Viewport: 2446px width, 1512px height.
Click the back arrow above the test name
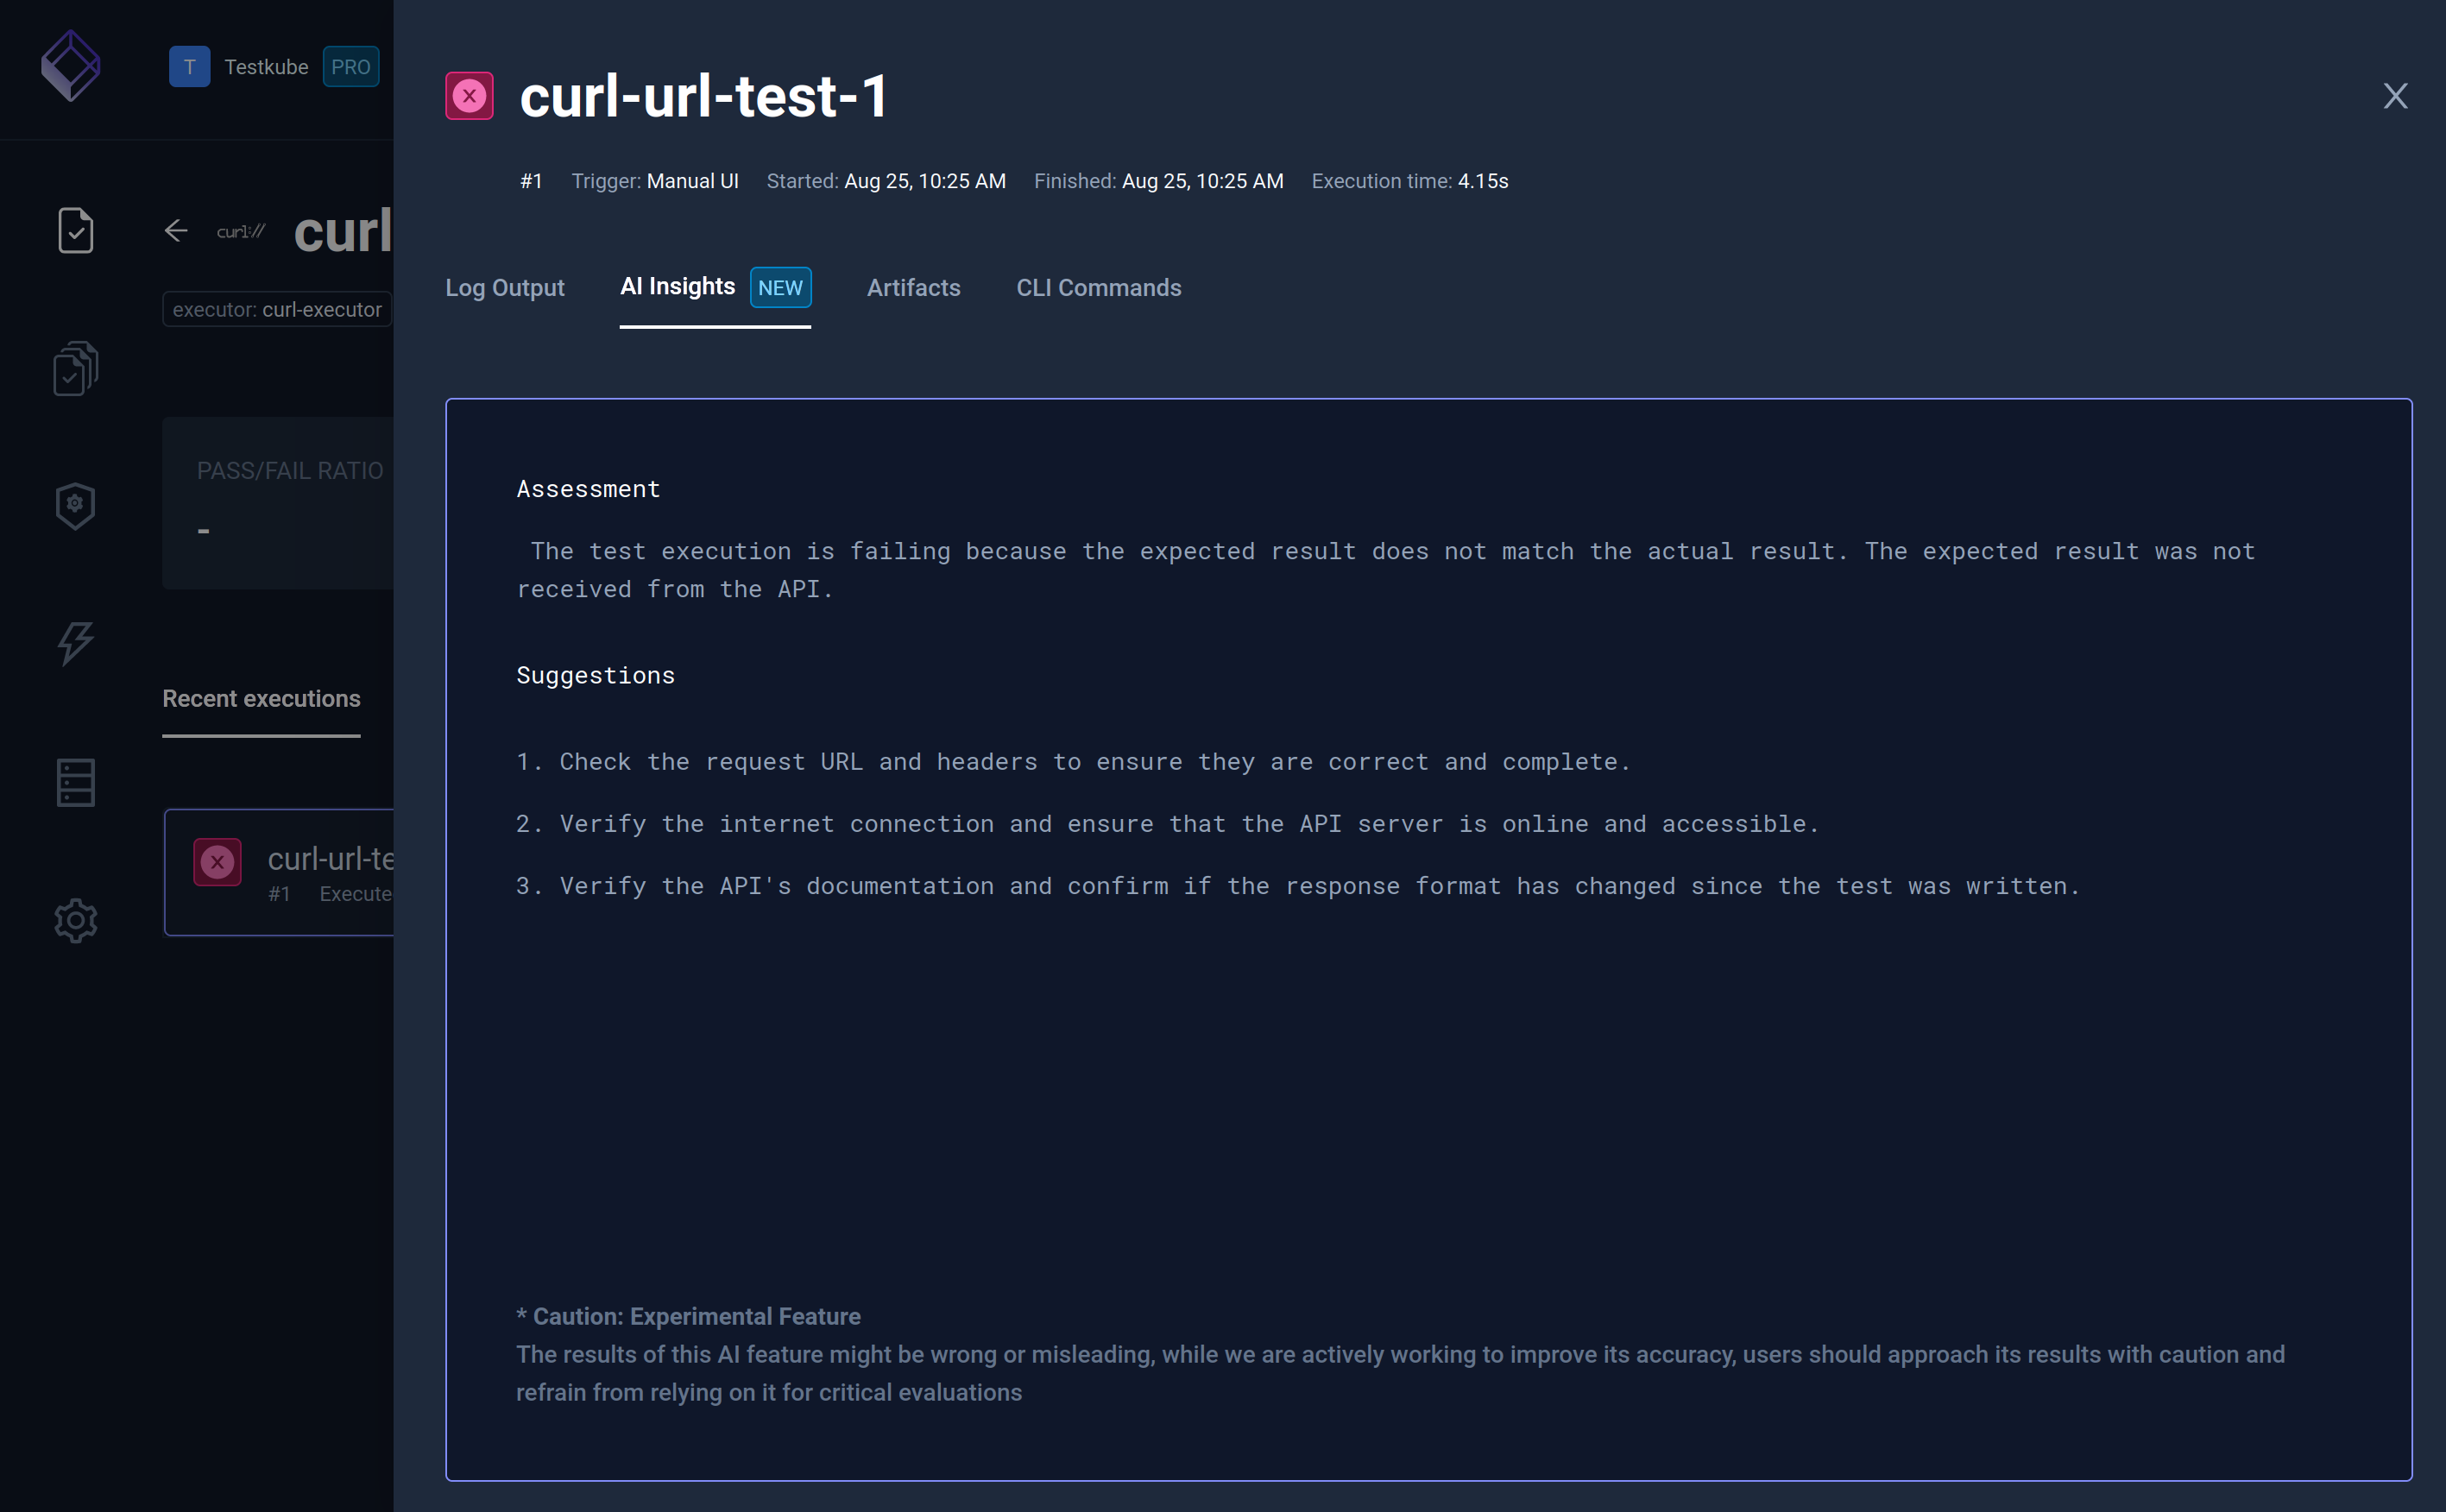[x=176, y=230]
